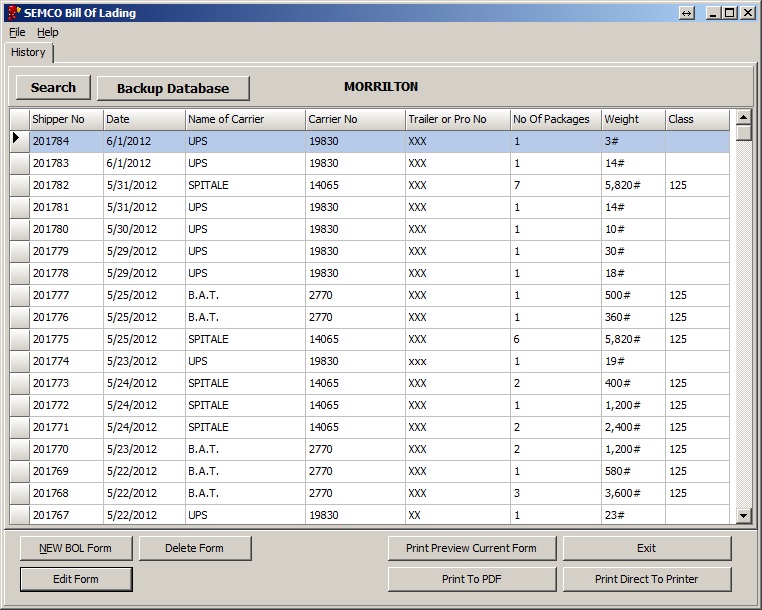Create a NEW BOL Form
Viewport: 762px width, 610px height.
point(76,548)
